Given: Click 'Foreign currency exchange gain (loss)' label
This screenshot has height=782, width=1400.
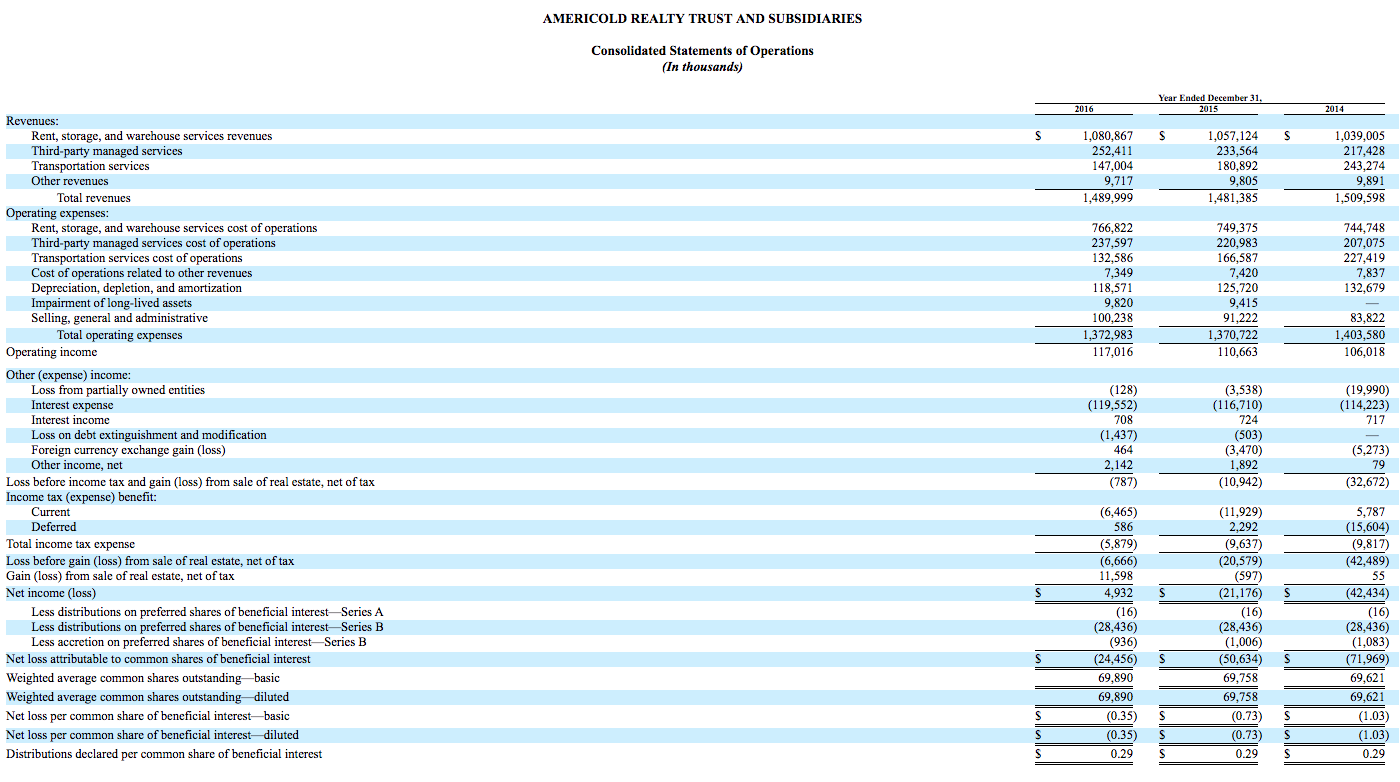Looking at the screenshot, I should 128,450.
